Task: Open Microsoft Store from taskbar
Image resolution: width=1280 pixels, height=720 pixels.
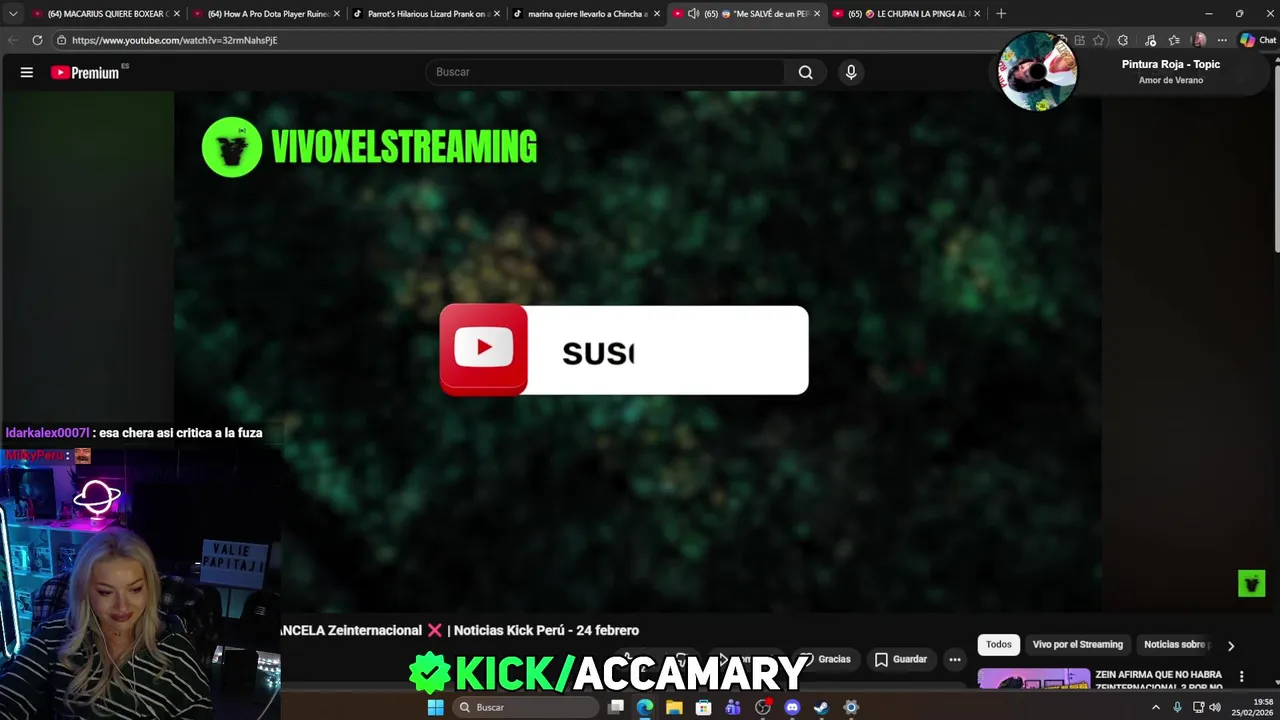Action: click(704, 707)
